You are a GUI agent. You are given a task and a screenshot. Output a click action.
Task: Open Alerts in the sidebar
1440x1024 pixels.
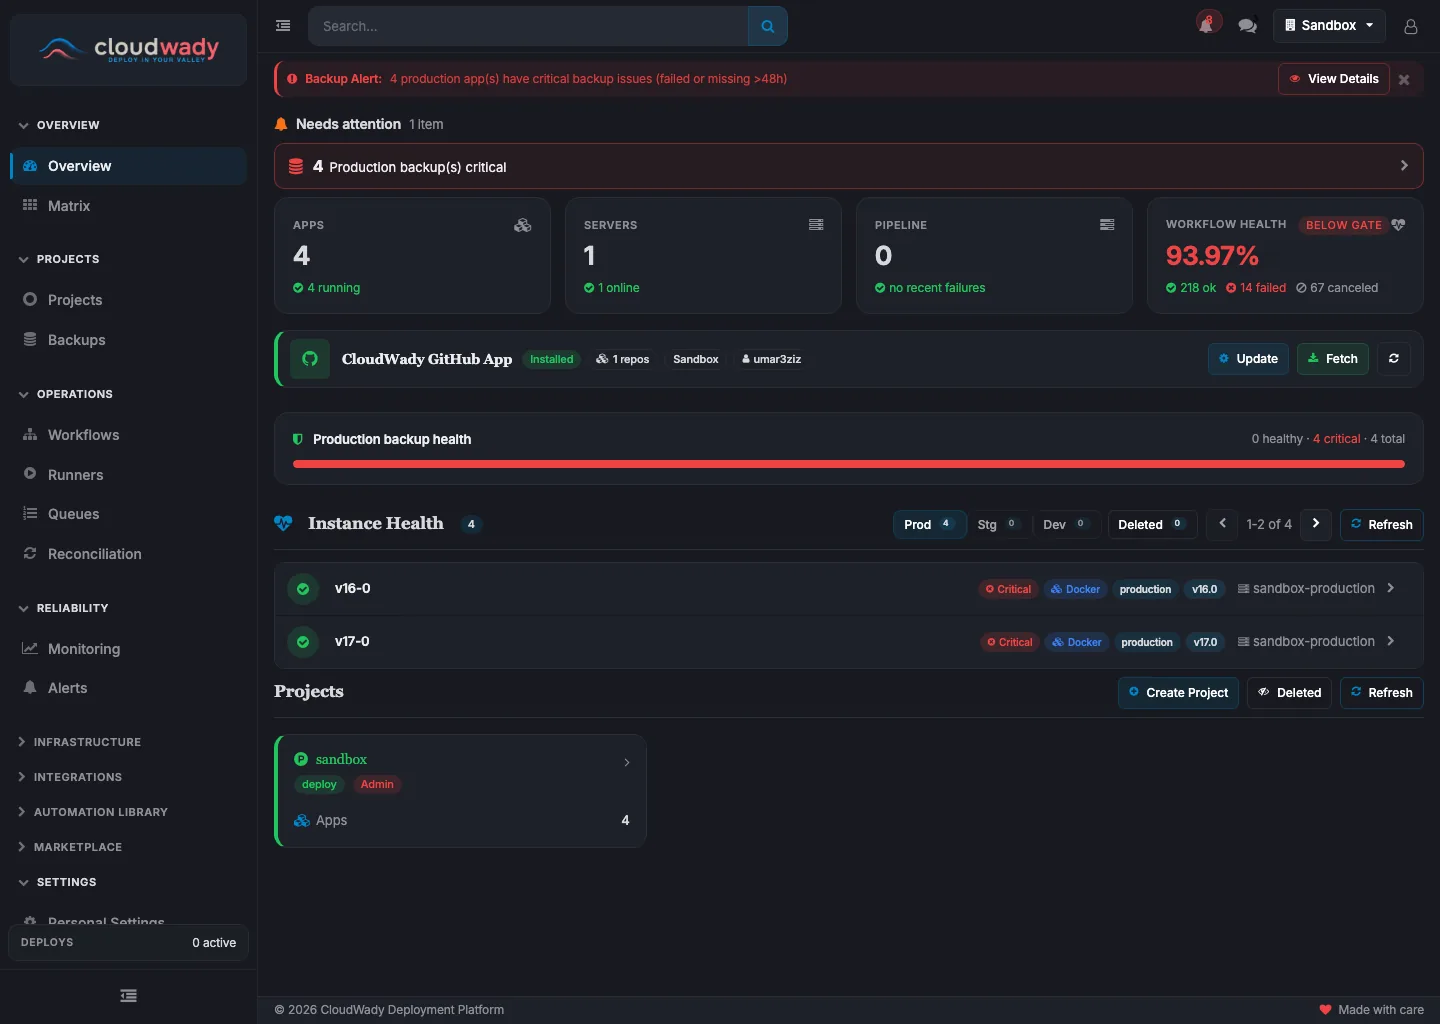click(x=128, y=688)
